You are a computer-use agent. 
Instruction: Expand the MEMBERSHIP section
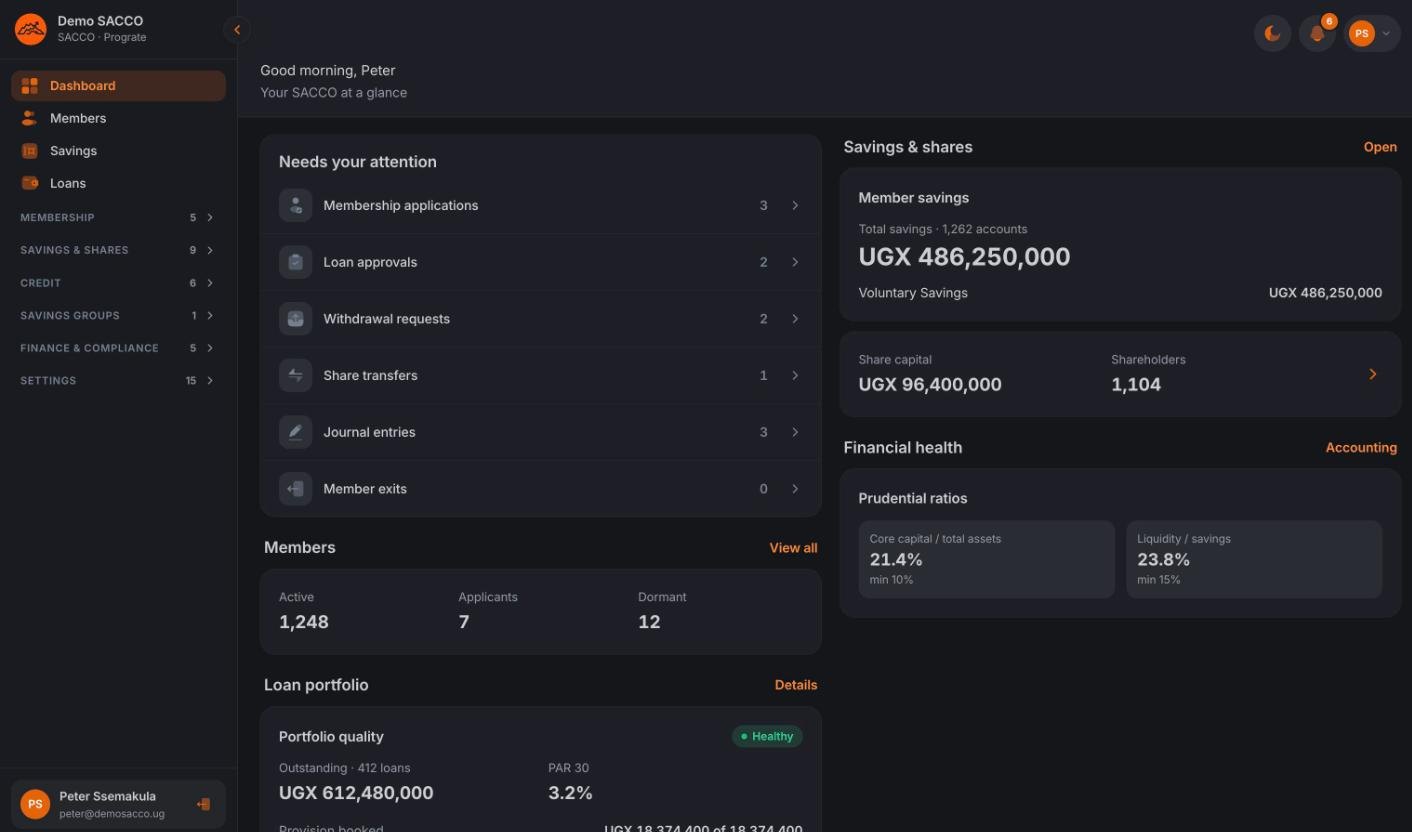[118, 217]
